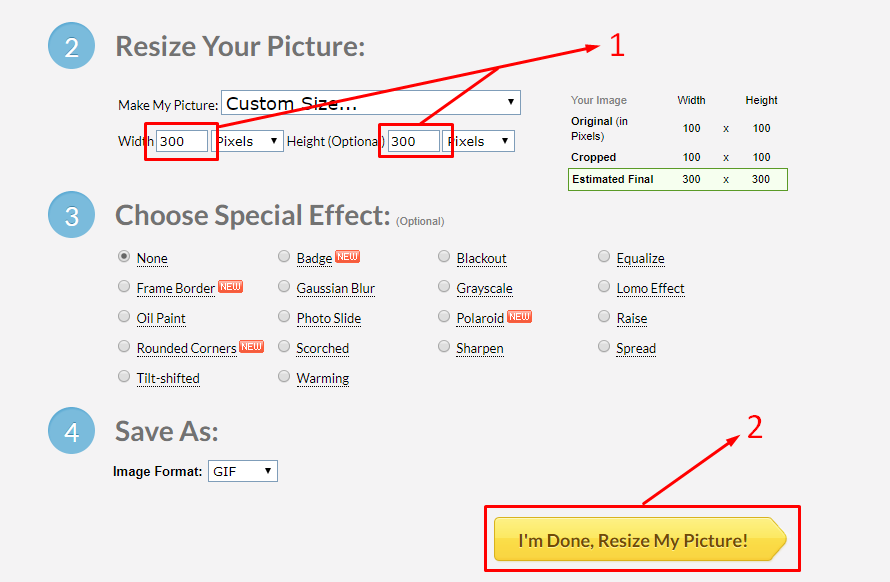Click the step 4 circle icon
The height and width of the screenshot is (582, 890).
point(71,431)
